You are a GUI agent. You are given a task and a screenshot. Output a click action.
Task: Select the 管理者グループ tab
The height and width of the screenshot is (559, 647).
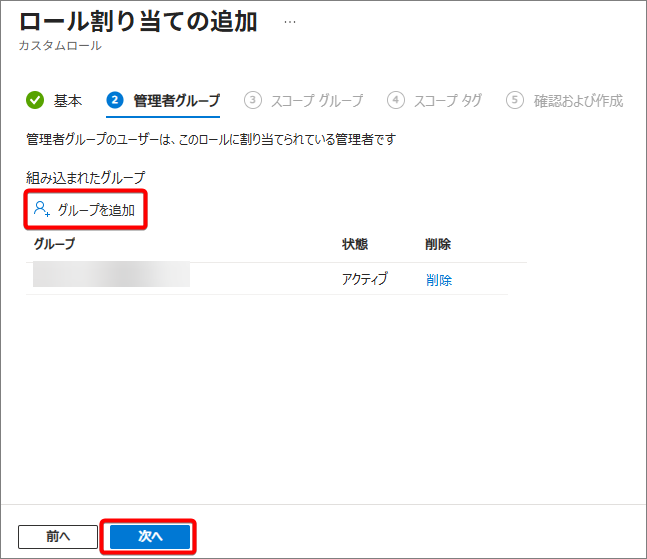point(176,100)
